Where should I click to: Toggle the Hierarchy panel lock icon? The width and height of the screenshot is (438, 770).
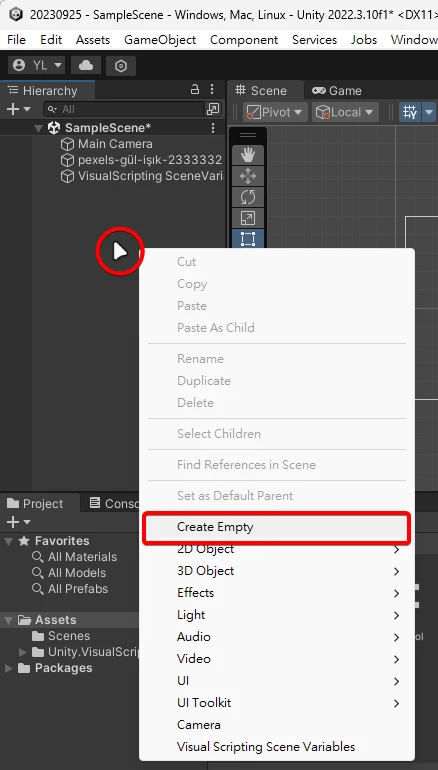(195, 90)
